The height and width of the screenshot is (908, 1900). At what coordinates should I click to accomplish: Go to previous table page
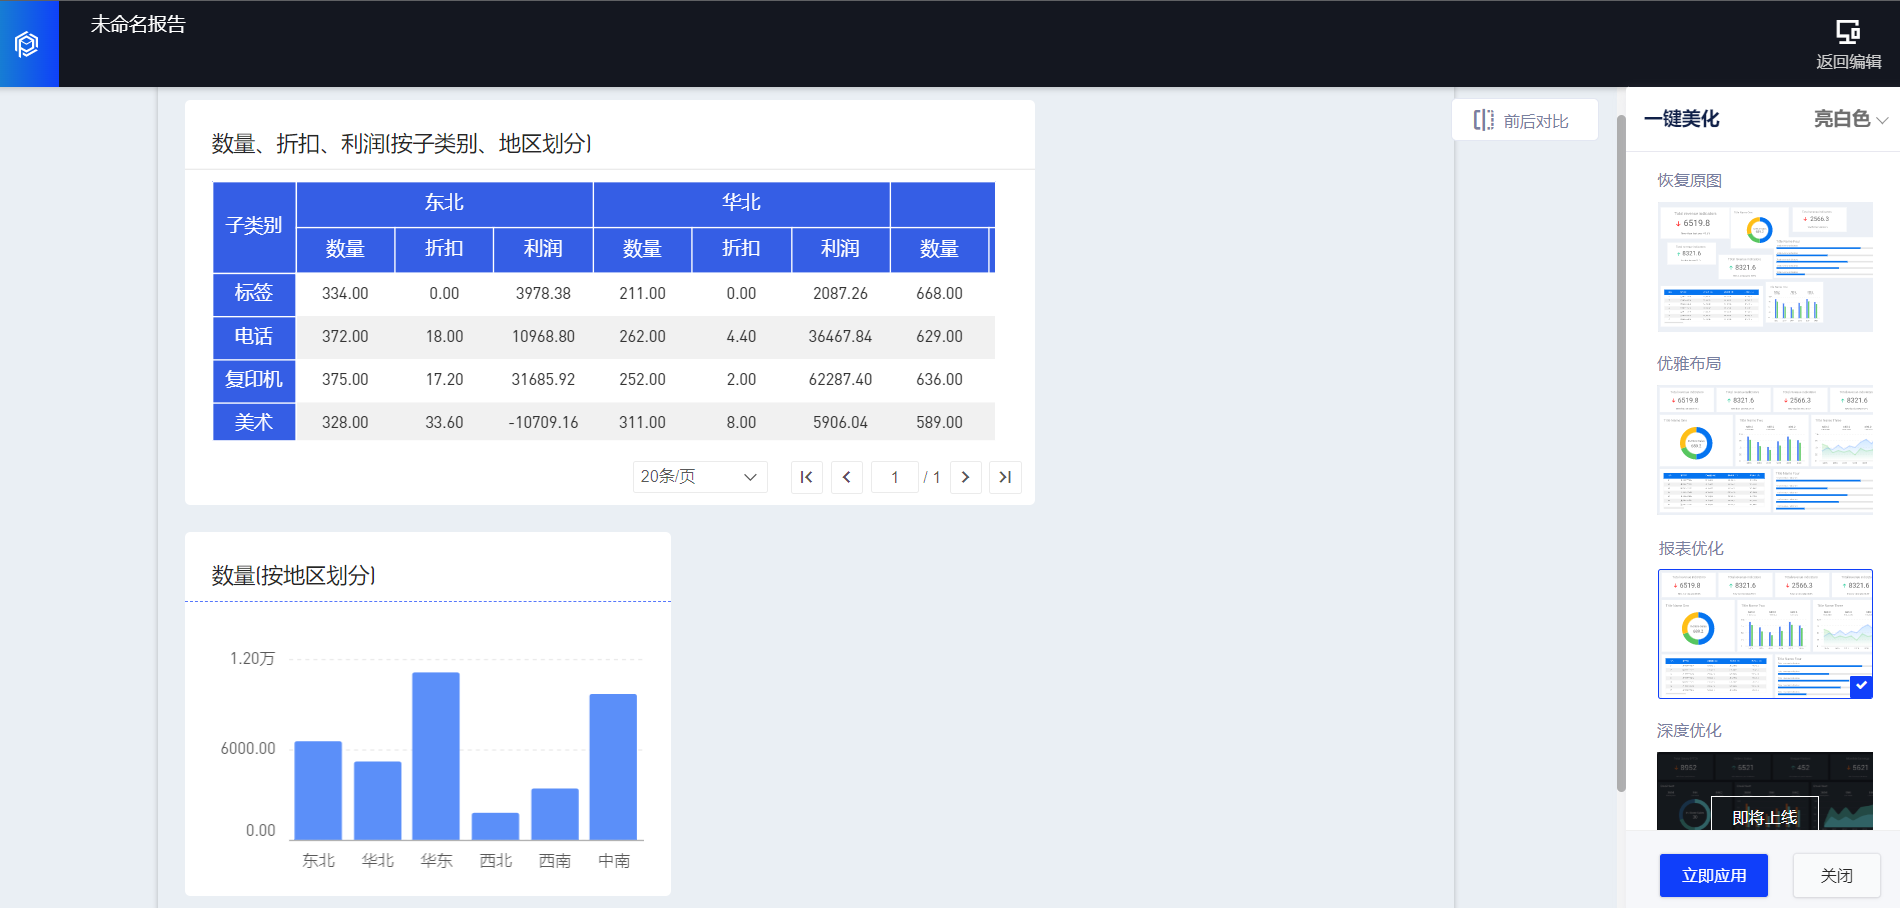click(846, 477)
